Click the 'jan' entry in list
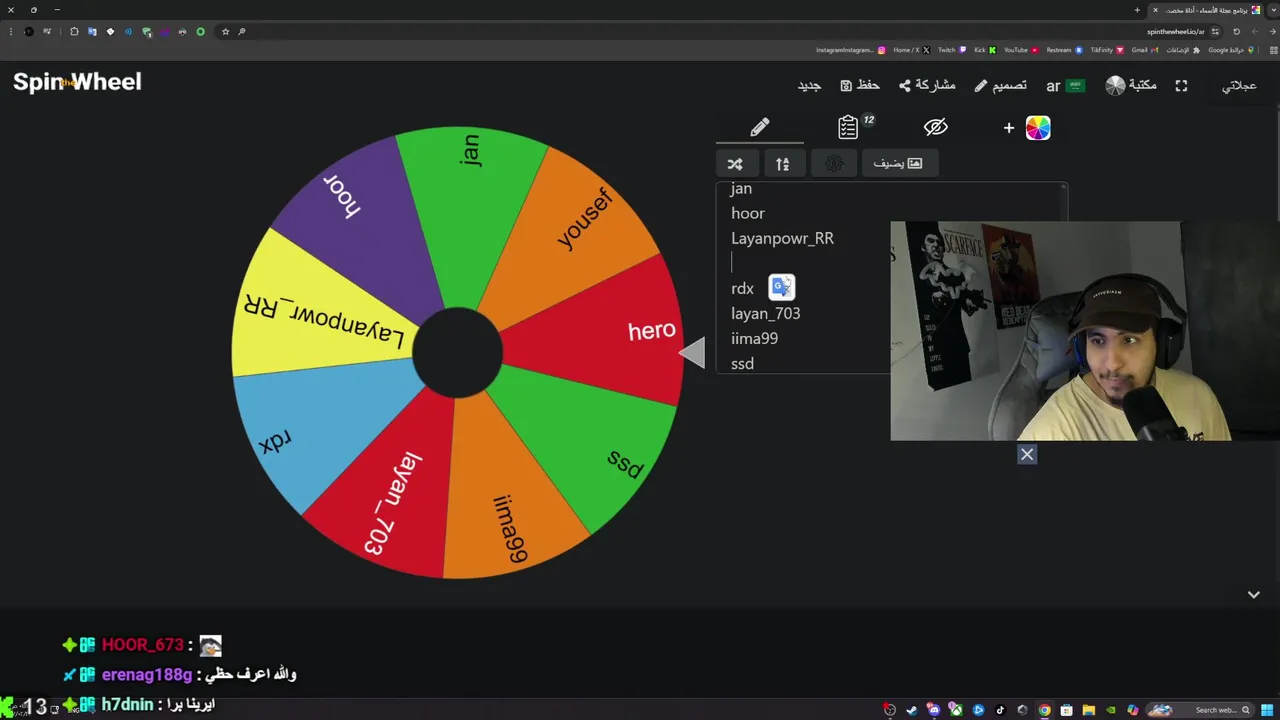Viewport: 1280px width, 720px height. 741,189
